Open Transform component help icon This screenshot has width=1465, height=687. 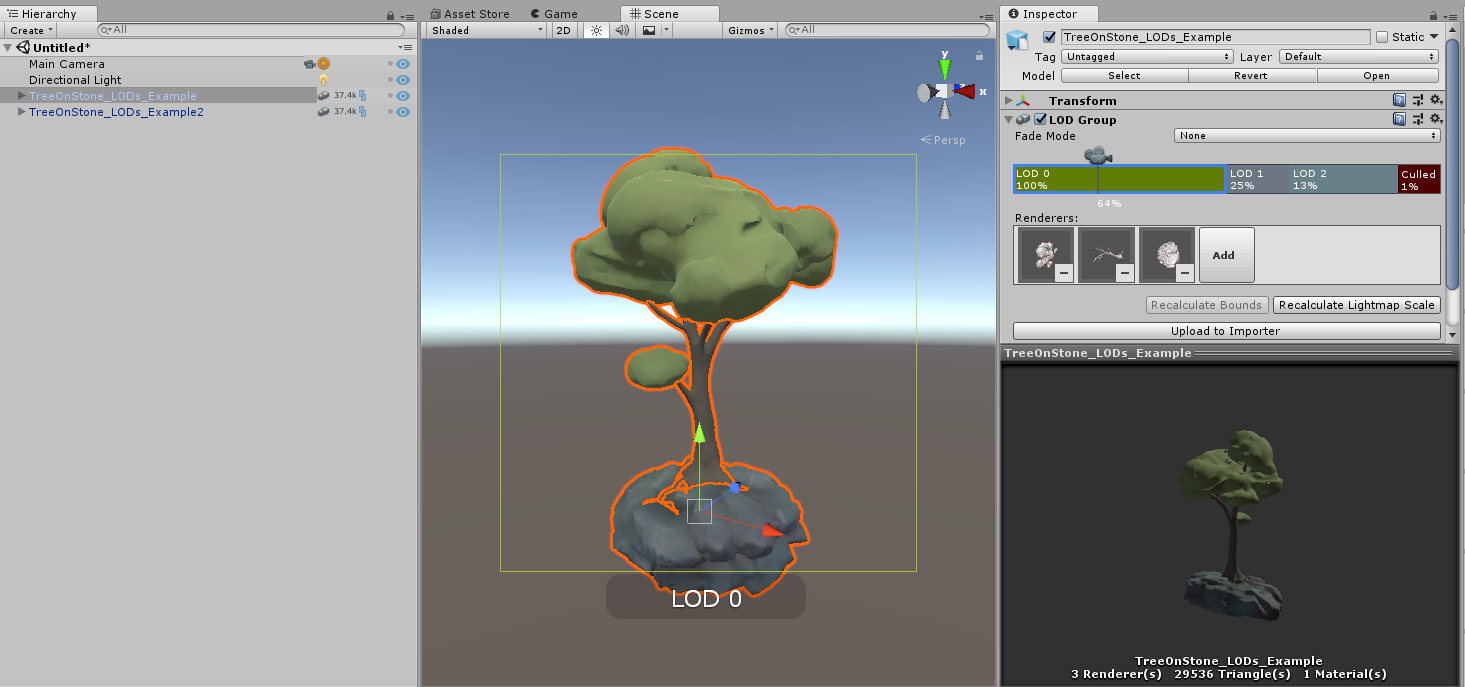click(x=1400, y=101)
